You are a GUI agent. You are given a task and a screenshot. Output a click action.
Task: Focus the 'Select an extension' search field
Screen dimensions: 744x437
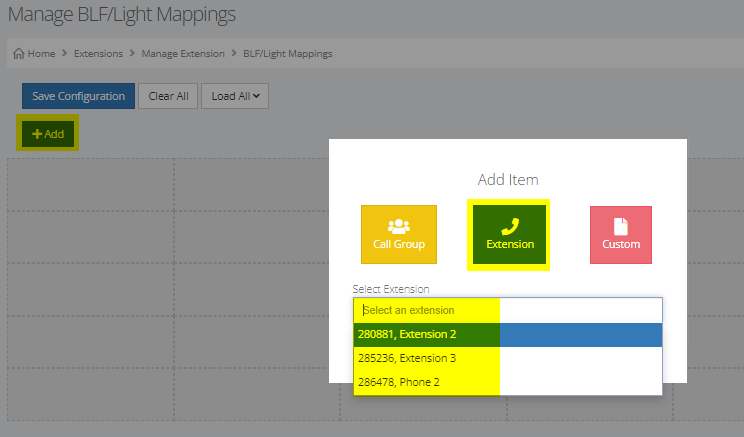pyautogui.click(x=507, y=310)
